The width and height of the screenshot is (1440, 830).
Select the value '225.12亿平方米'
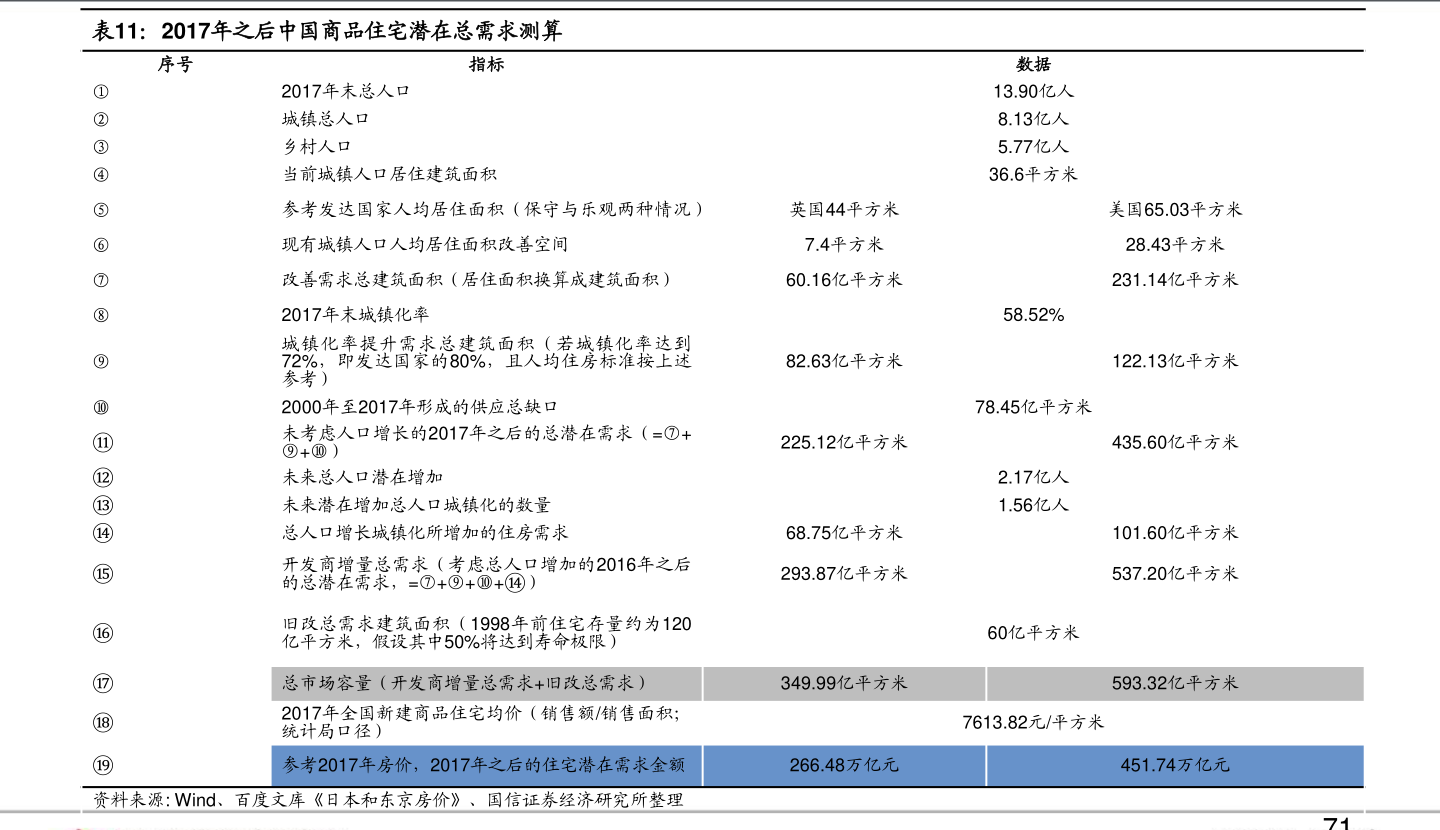(x=844, y=442)
